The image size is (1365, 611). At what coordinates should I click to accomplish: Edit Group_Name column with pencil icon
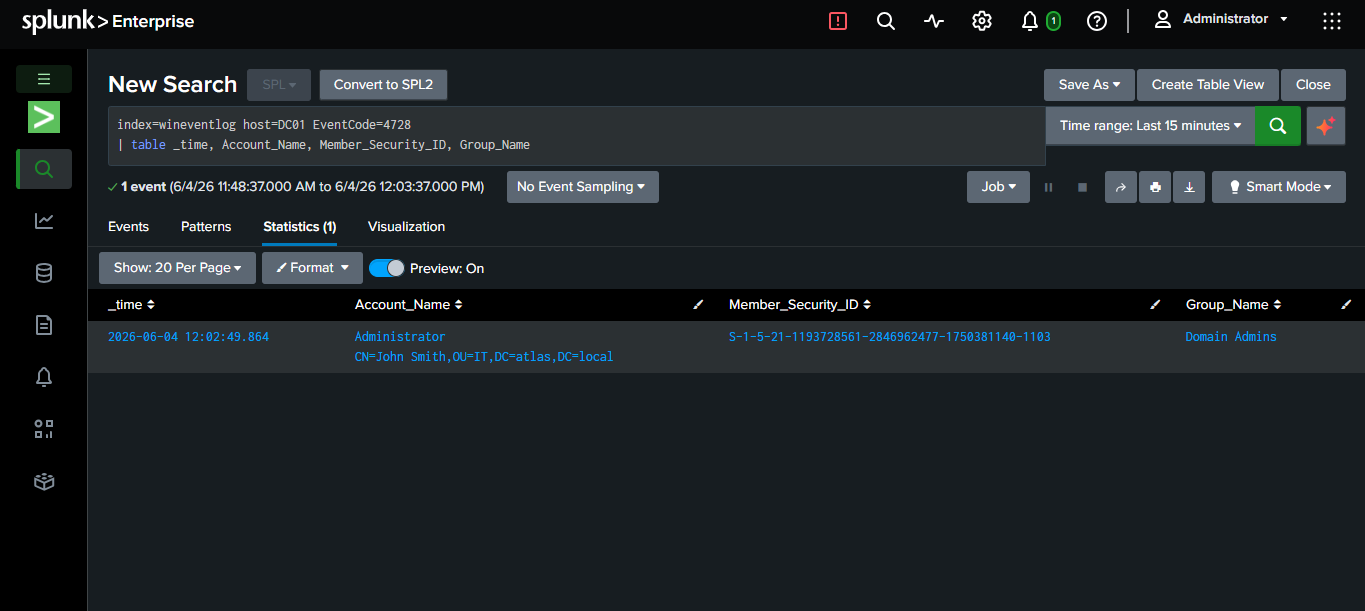point(1346,305)
